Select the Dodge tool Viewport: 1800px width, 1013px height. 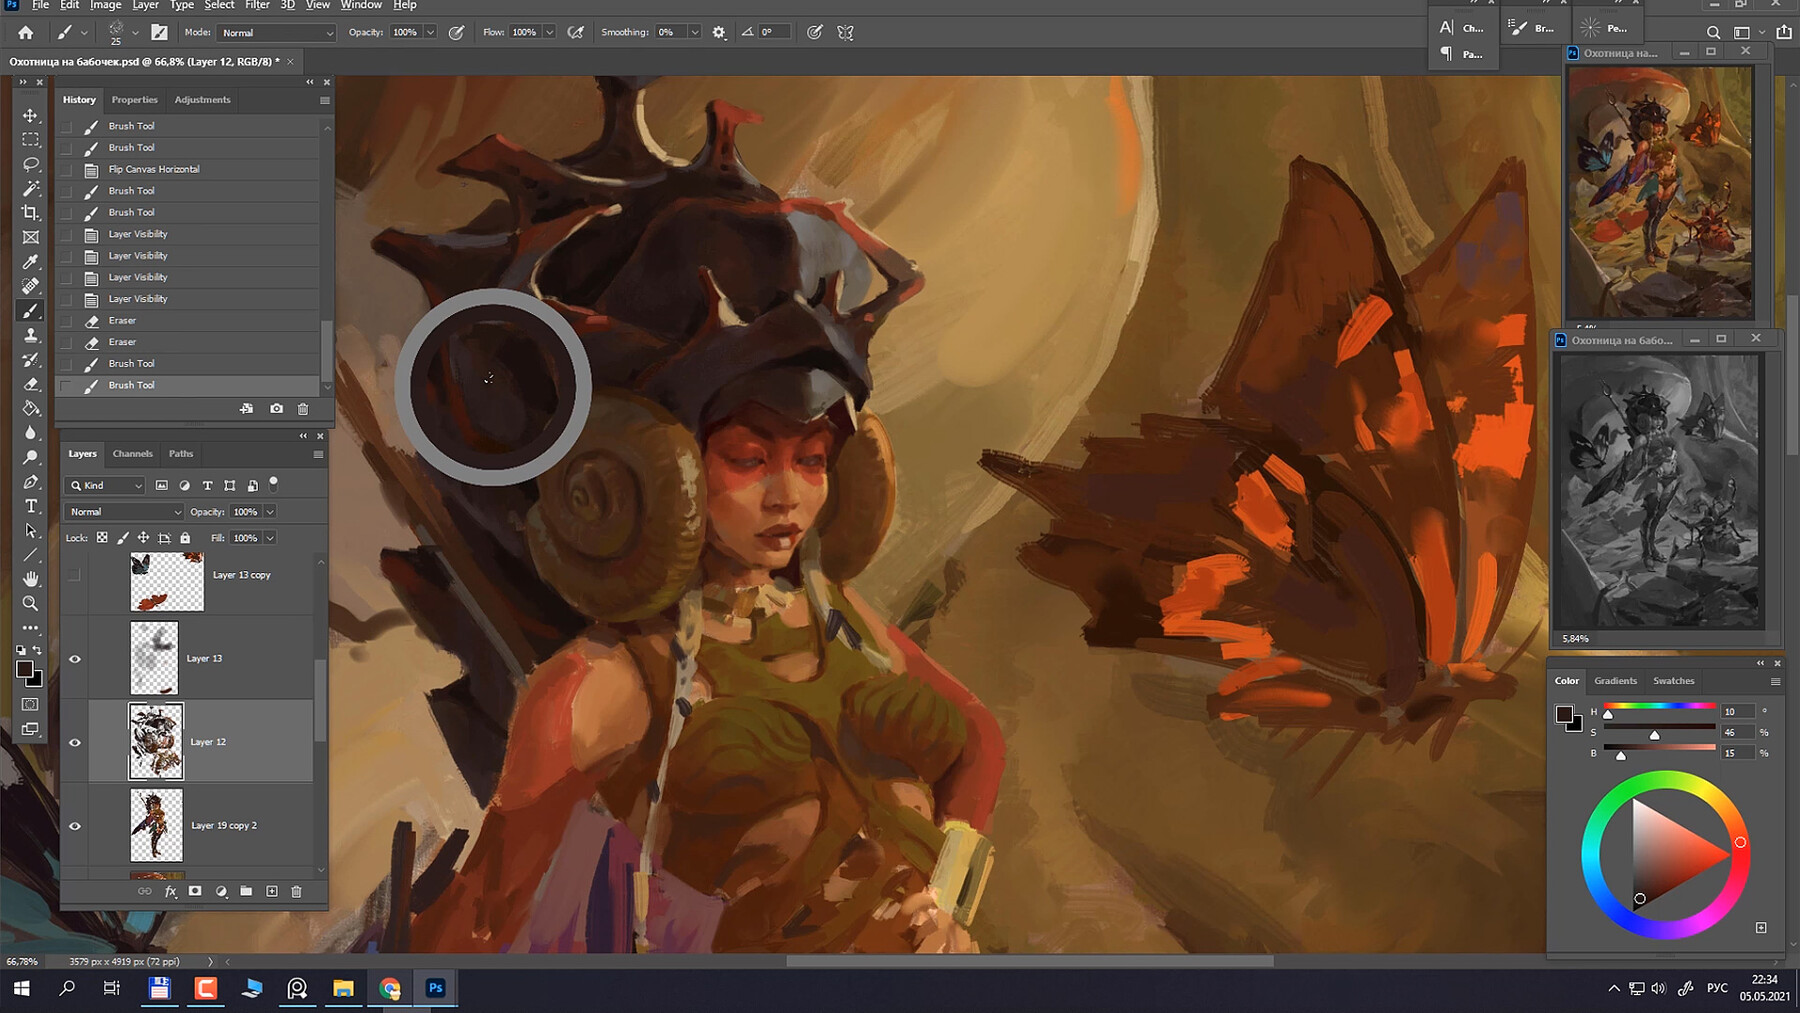click(30, 457)
